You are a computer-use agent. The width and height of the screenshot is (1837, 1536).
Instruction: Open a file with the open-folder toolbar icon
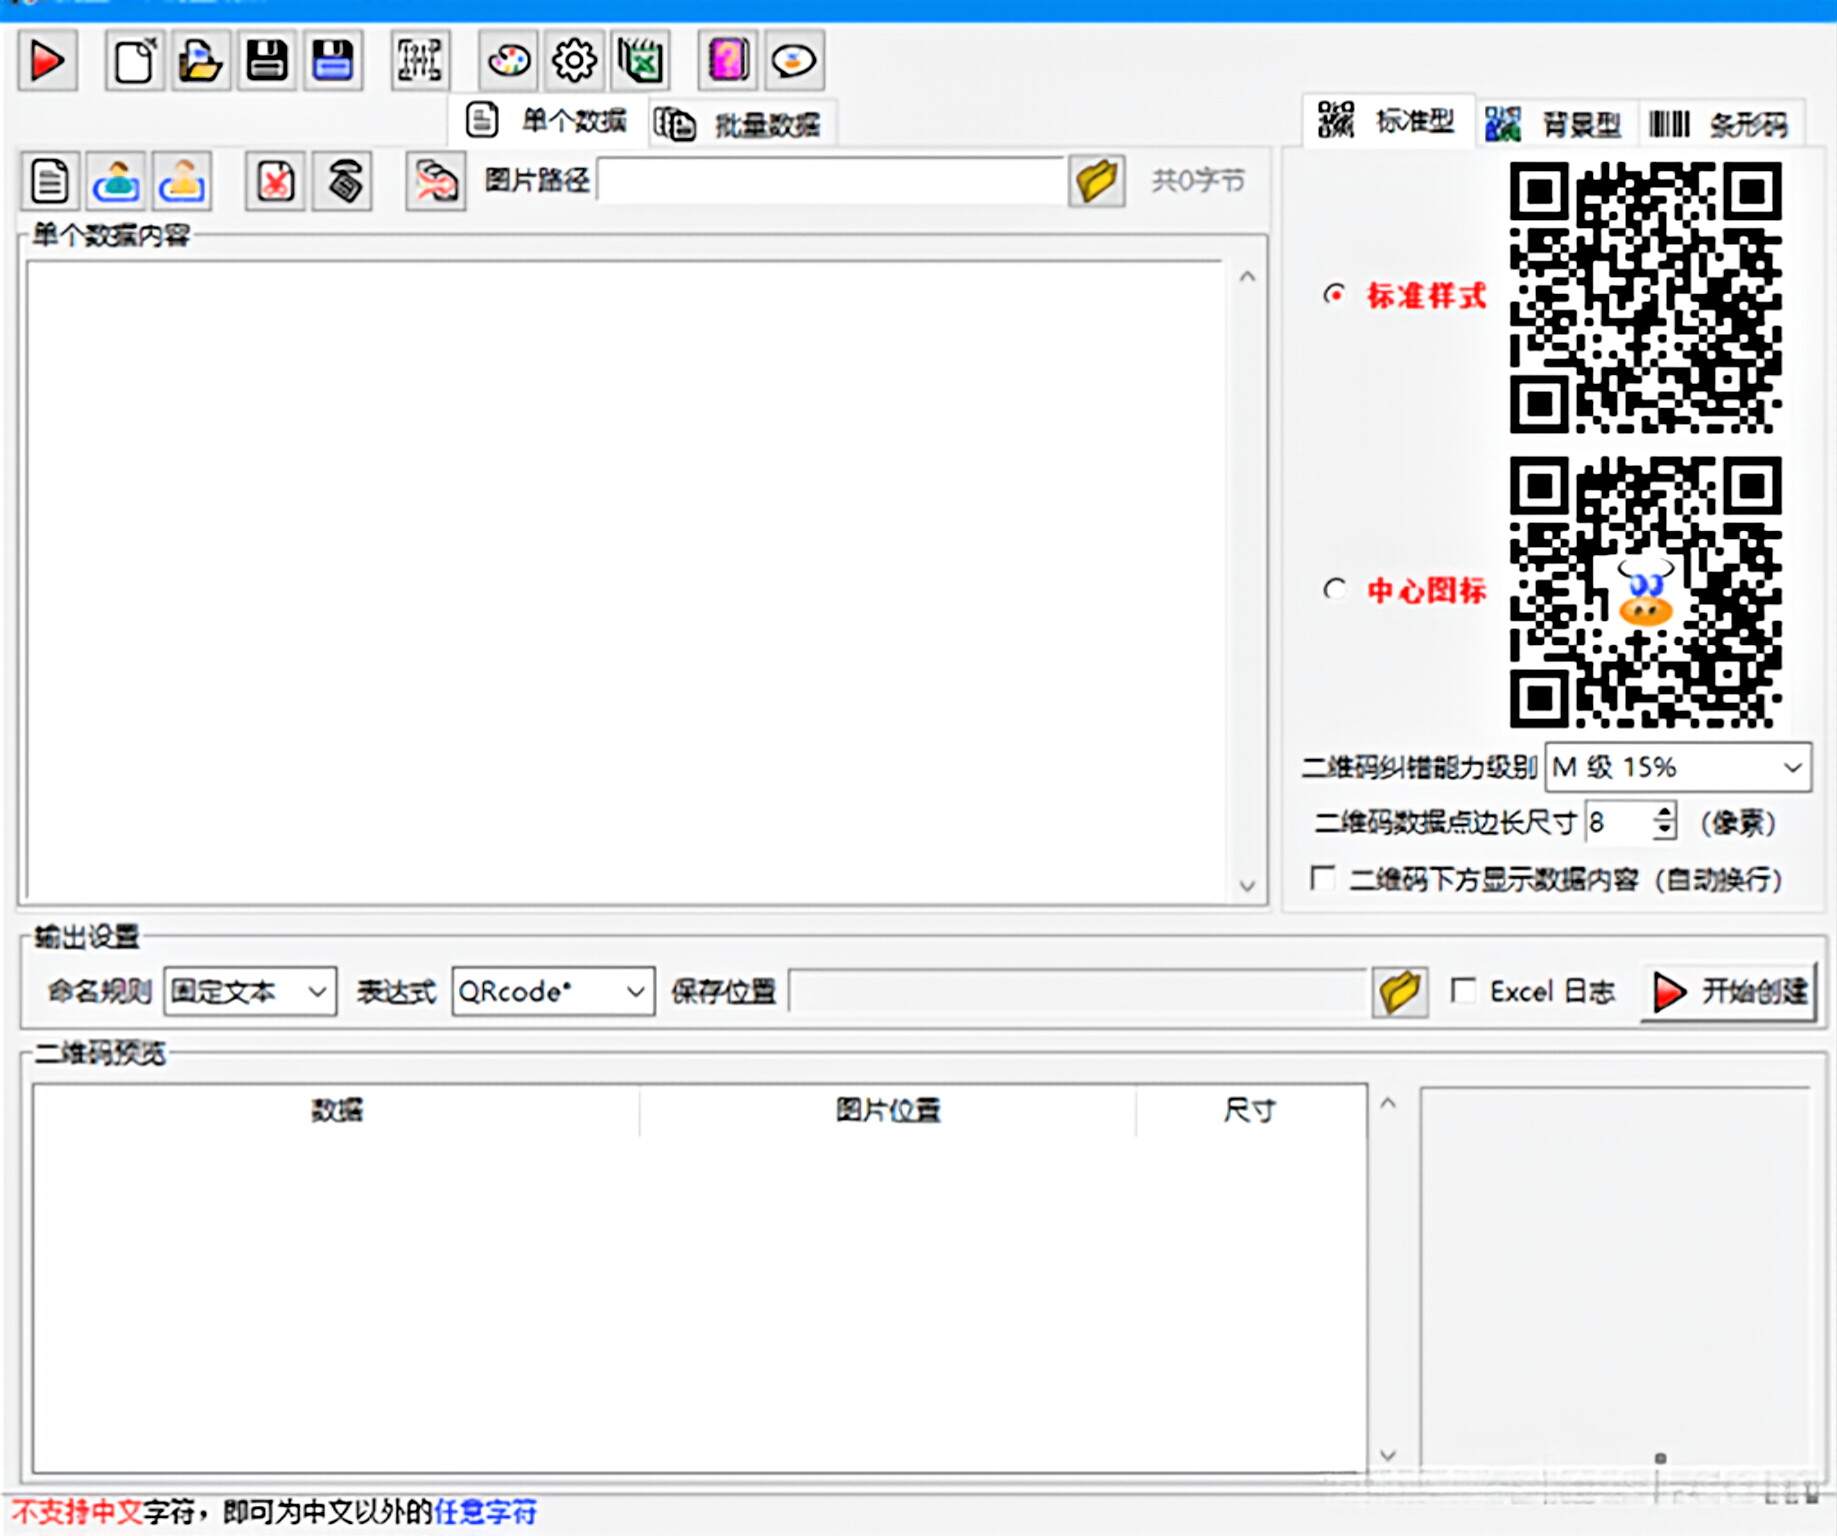(x=200, y=61)
